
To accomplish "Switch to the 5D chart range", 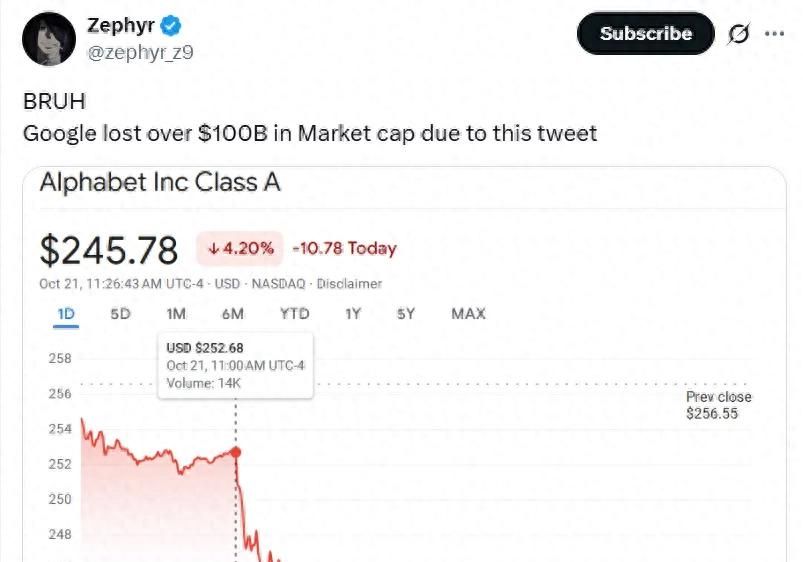I will (120, 314).
